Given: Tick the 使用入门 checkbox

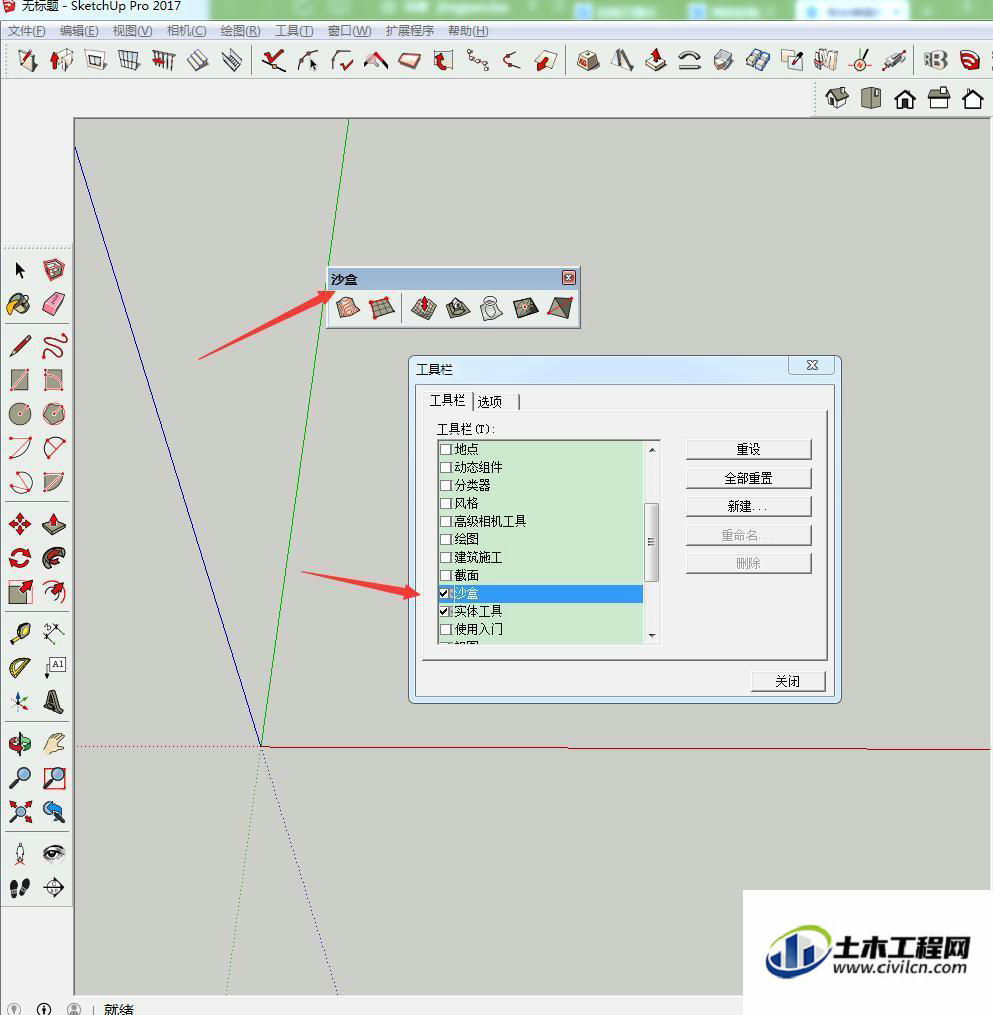Looking at the screenshot, I should [x=445, y=629].
